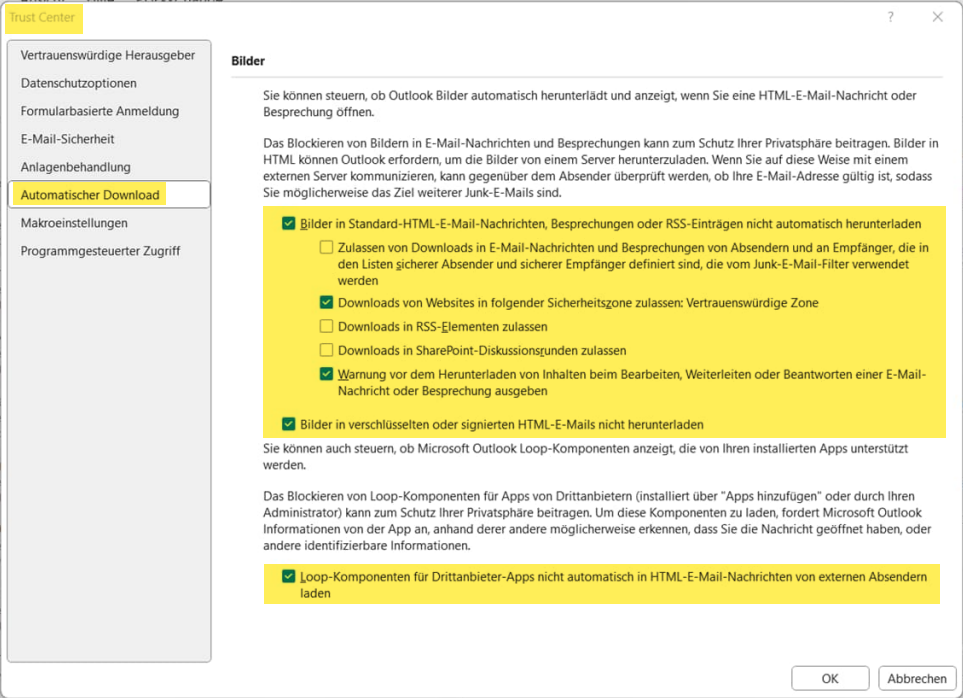Viewport: 963px width, 698px height.
Task: Enable downloads from sicherer Absender lists checkbox
Action: (326, 248)
